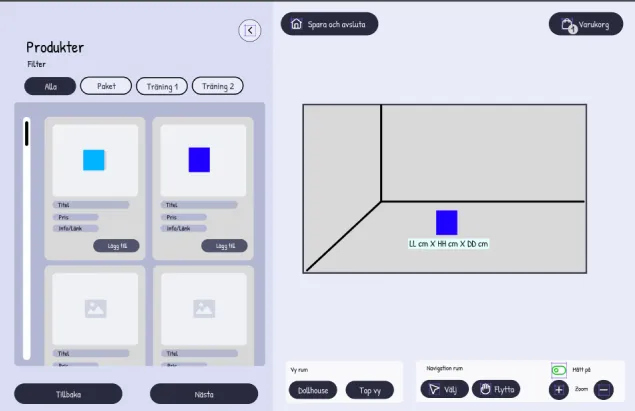Switch to Top vy room view

click(370, 390)
